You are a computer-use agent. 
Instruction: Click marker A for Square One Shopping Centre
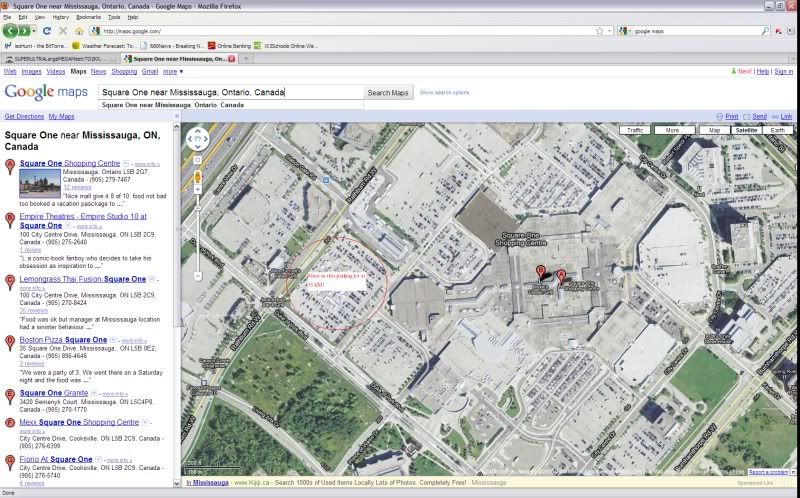click(10, 164)
